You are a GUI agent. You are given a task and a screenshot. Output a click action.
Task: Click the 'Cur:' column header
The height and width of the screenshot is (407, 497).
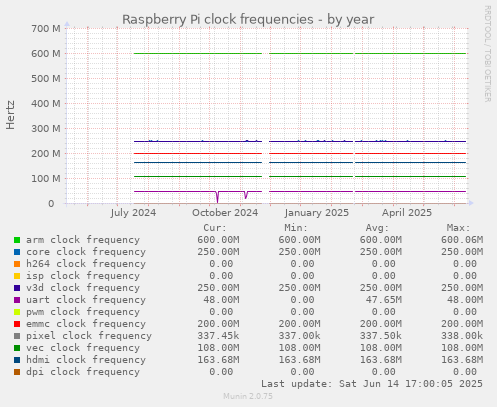click(x=215, y=228)
